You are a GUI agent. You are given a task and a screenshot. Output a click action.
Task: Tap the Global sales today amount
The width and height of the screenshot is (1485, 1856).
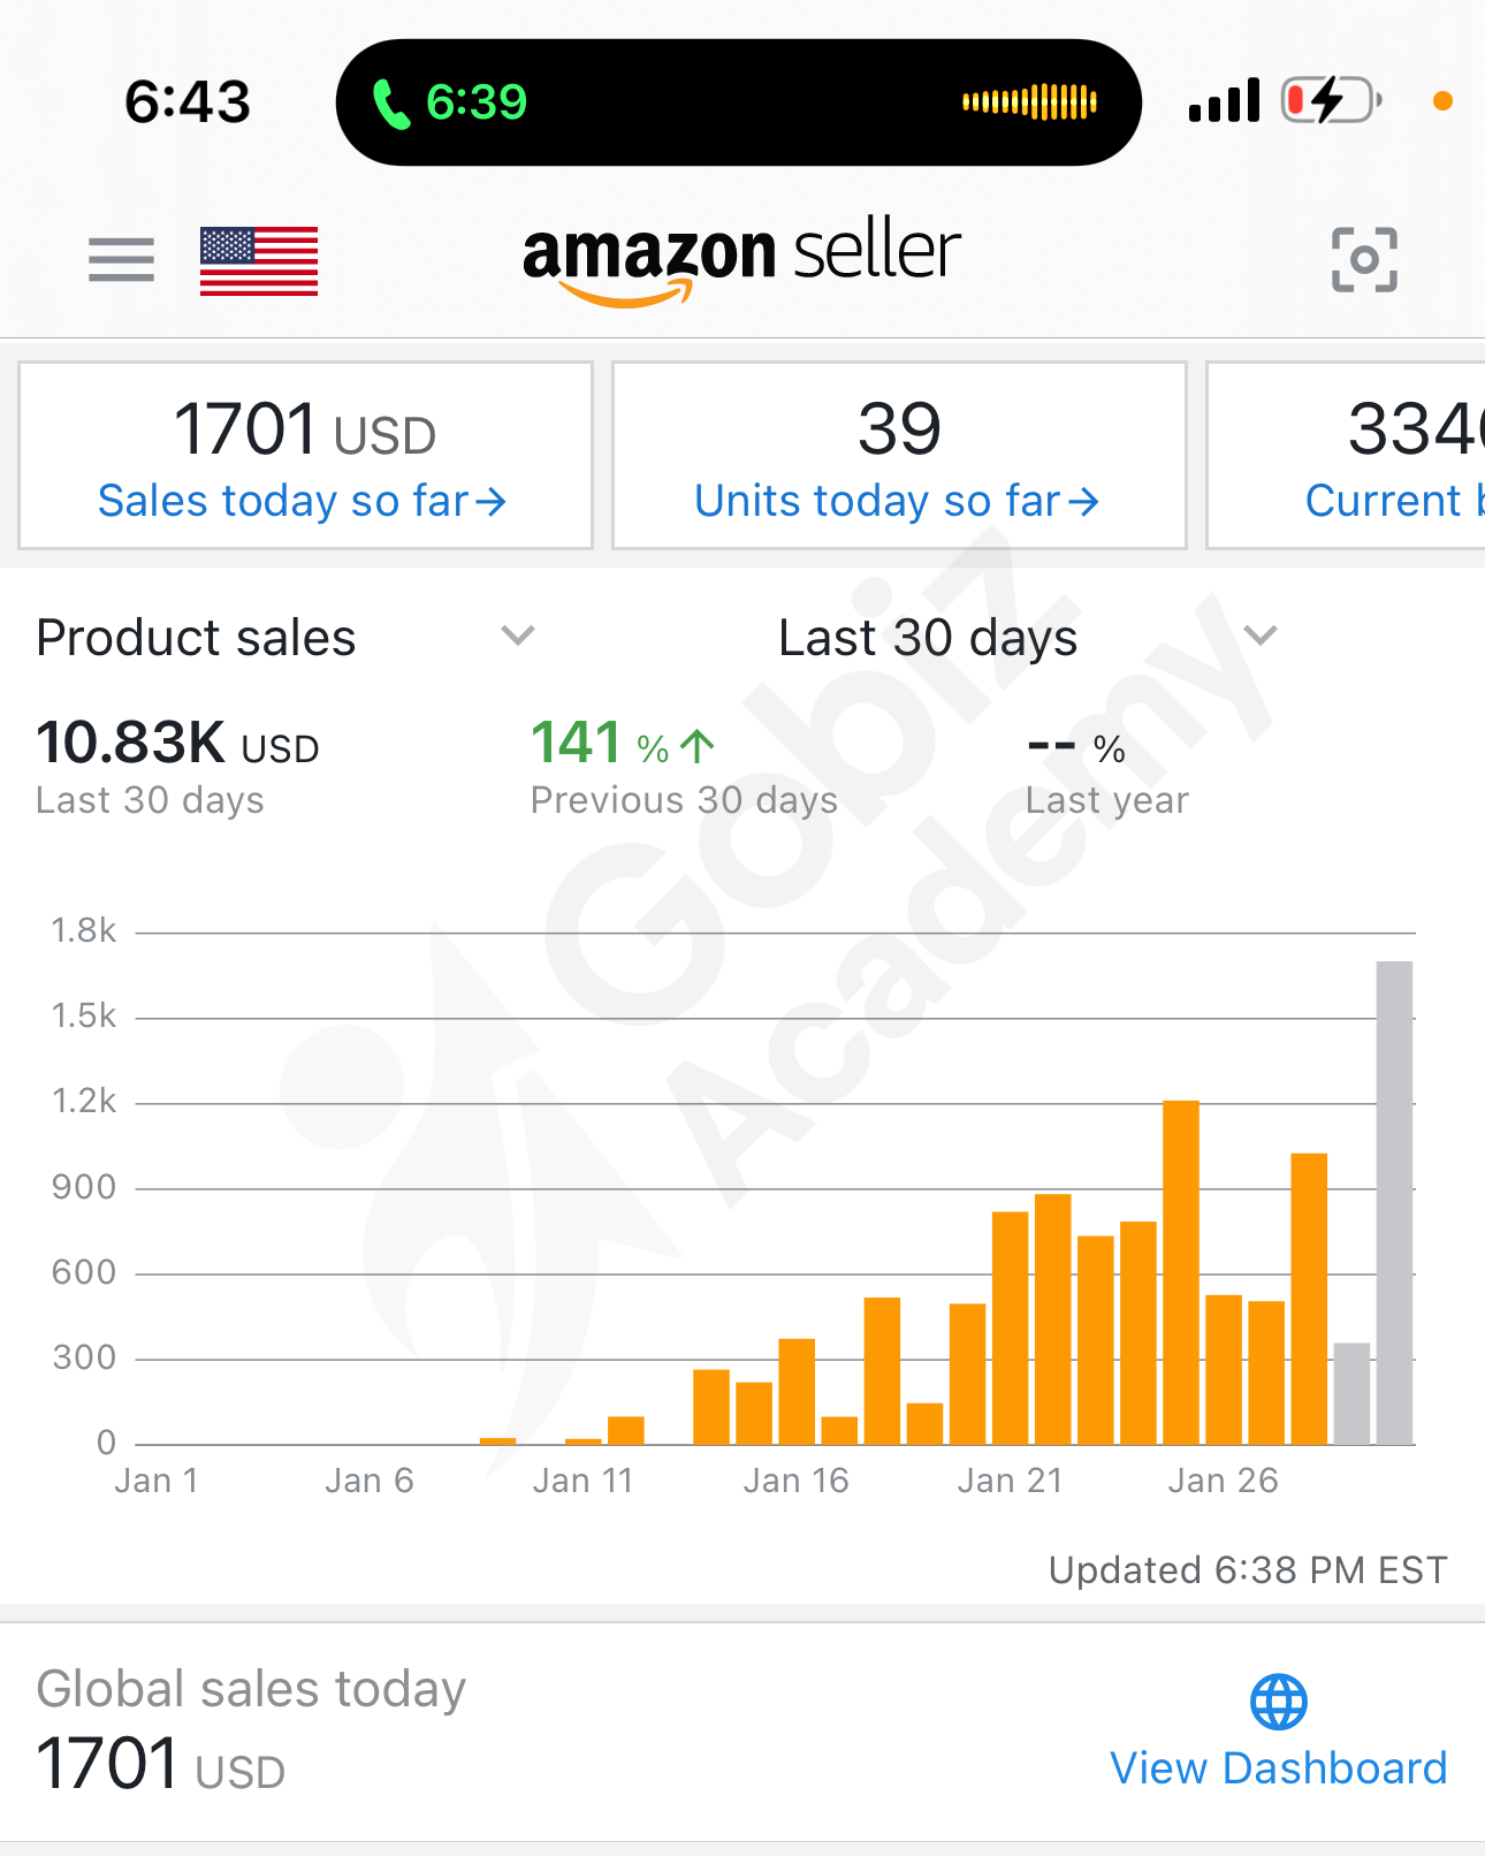[160, 1764]
